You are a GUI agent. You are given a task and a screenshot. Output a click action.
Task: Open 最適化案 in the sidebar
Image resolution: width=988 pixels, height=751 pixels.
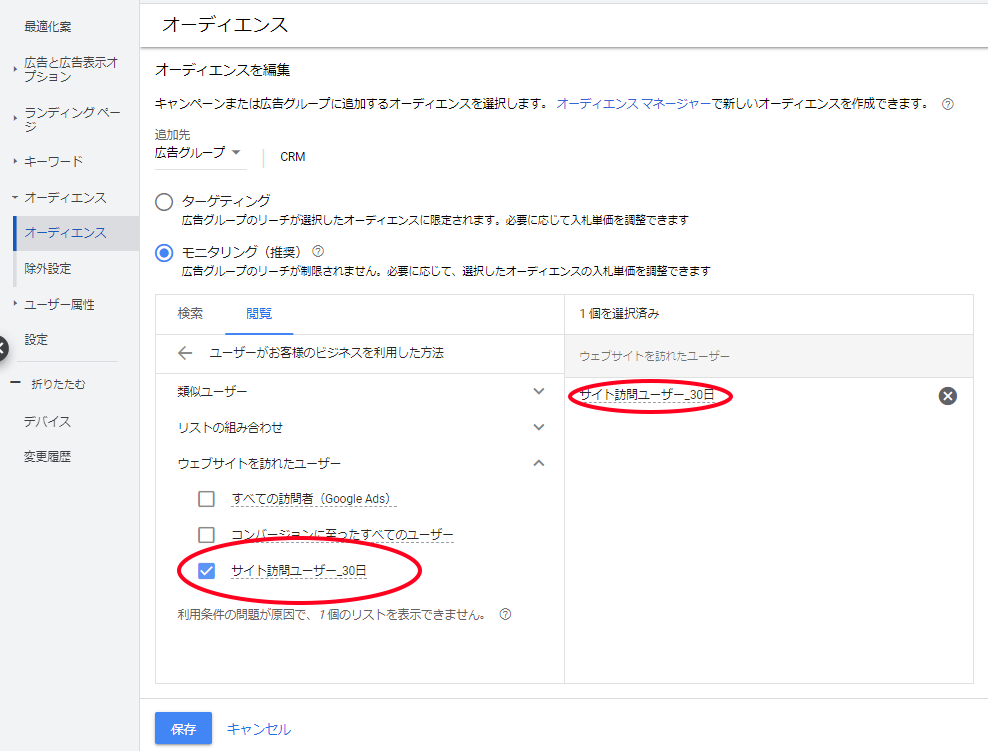pyautogui.click(x=48, y=26)
